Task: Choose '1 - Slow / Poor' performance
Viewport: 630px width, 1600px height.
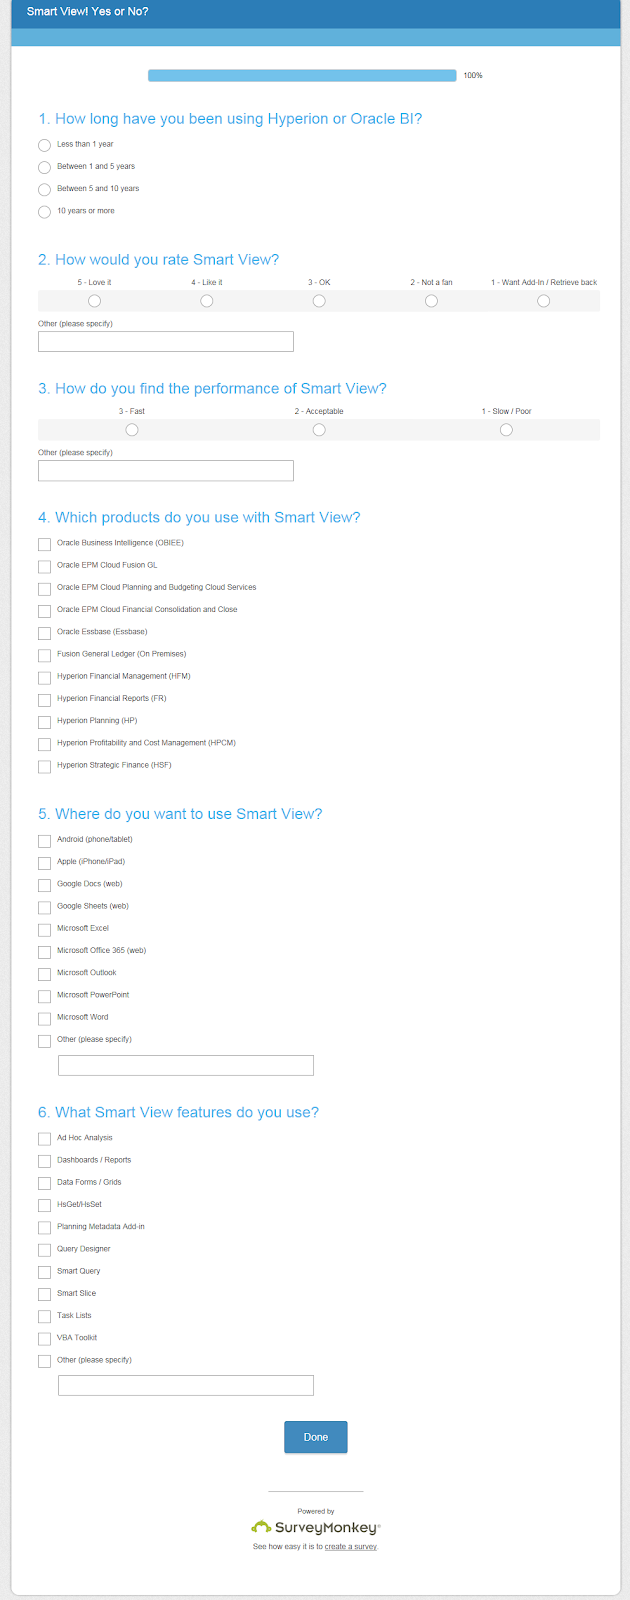Action: (506, 430)
